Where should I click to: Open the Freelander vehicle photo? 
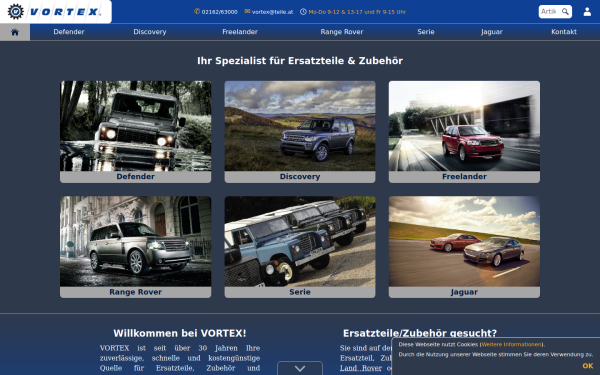click(464, 126)
